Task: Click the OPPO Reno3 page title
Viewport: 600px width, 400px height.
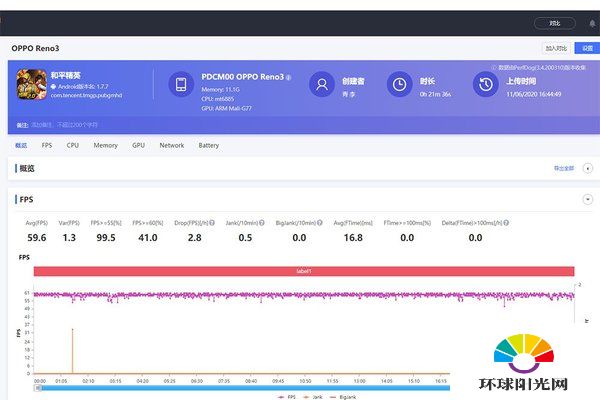Action: click(x=35, y=48)
